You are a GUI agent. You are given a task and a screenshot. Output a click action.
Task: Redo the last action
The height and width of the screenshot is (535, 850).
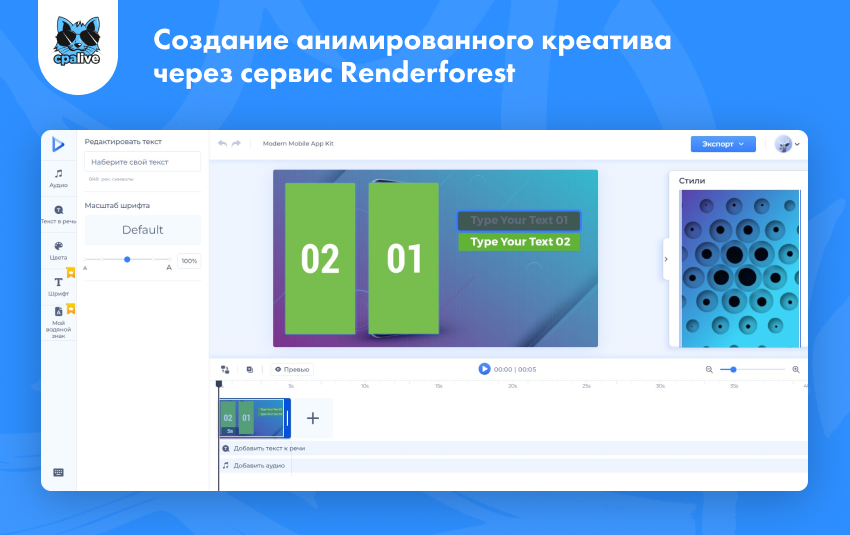pos(236,144)
